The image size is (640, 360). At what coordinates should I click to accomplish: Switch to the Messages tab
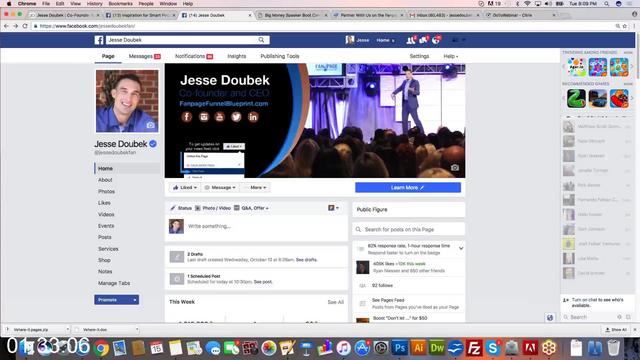[144, 56]
